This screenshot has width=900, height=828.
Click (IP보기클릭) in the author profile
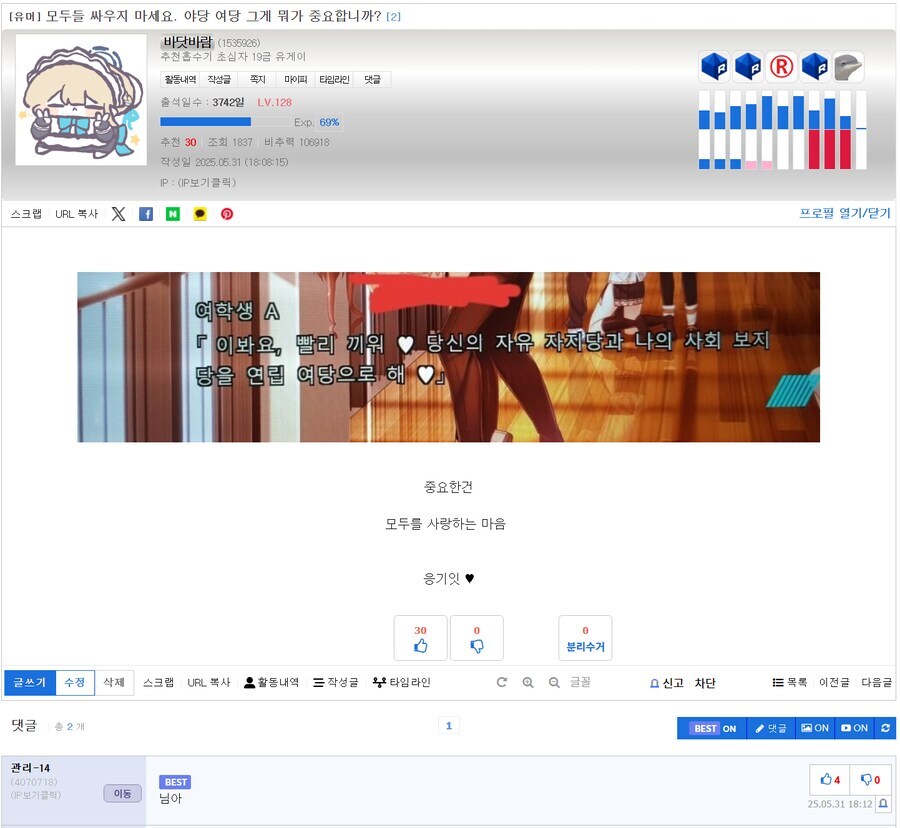point(207,182)
